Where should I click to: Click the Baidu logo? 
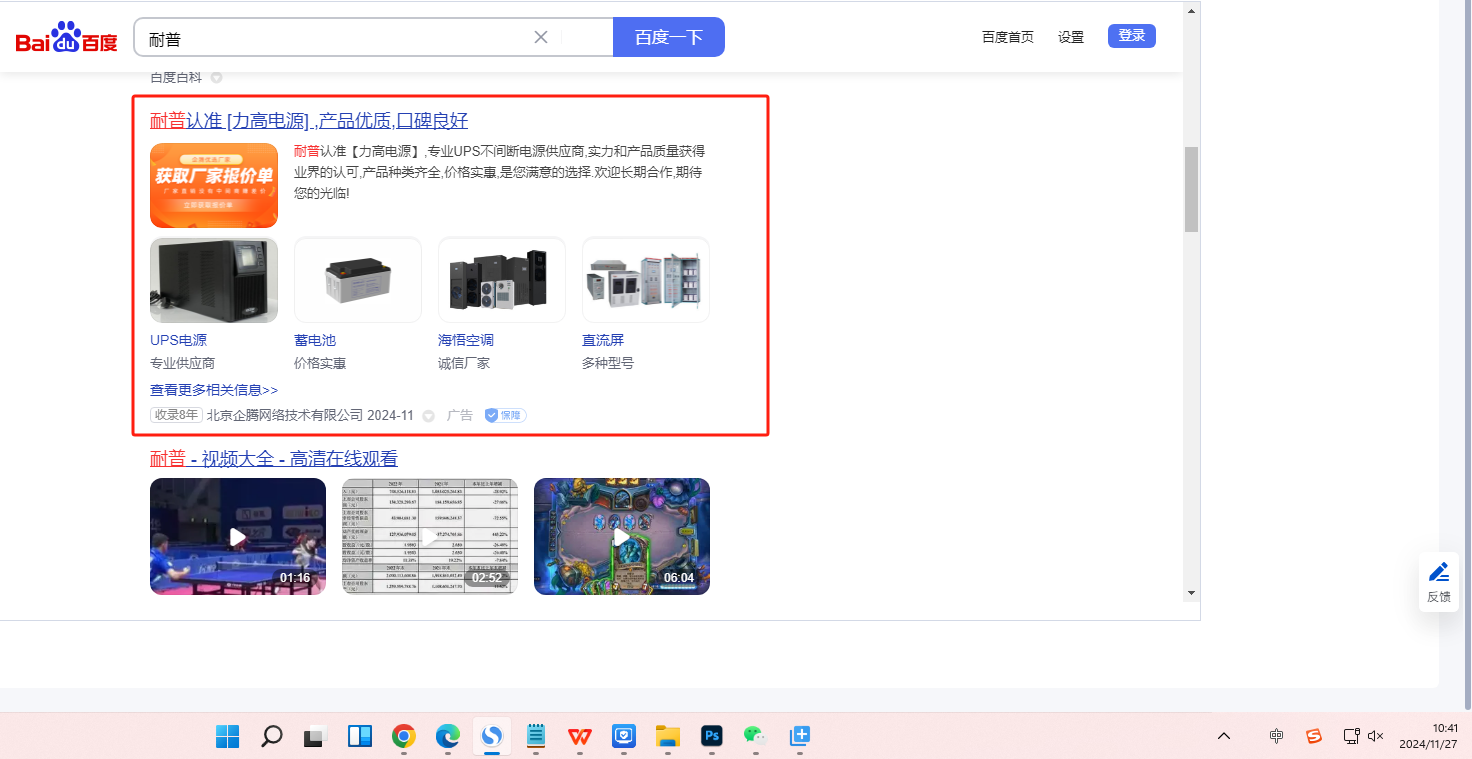66,38
